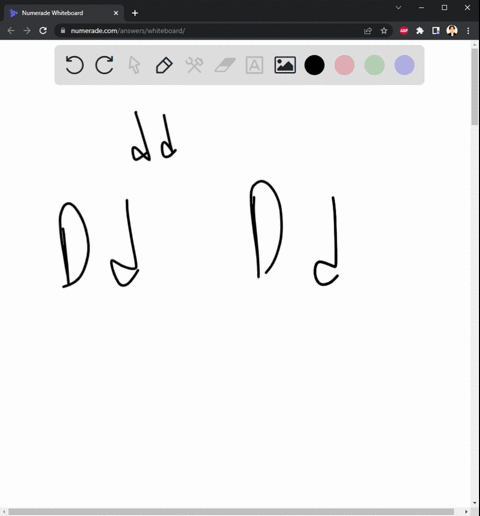Pick the green ink color

[374, 65]
